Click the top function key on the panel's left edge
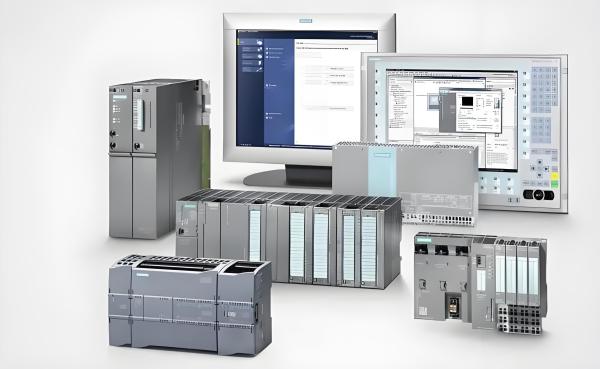This screenshot has height=369, width=600. (377, 71)
